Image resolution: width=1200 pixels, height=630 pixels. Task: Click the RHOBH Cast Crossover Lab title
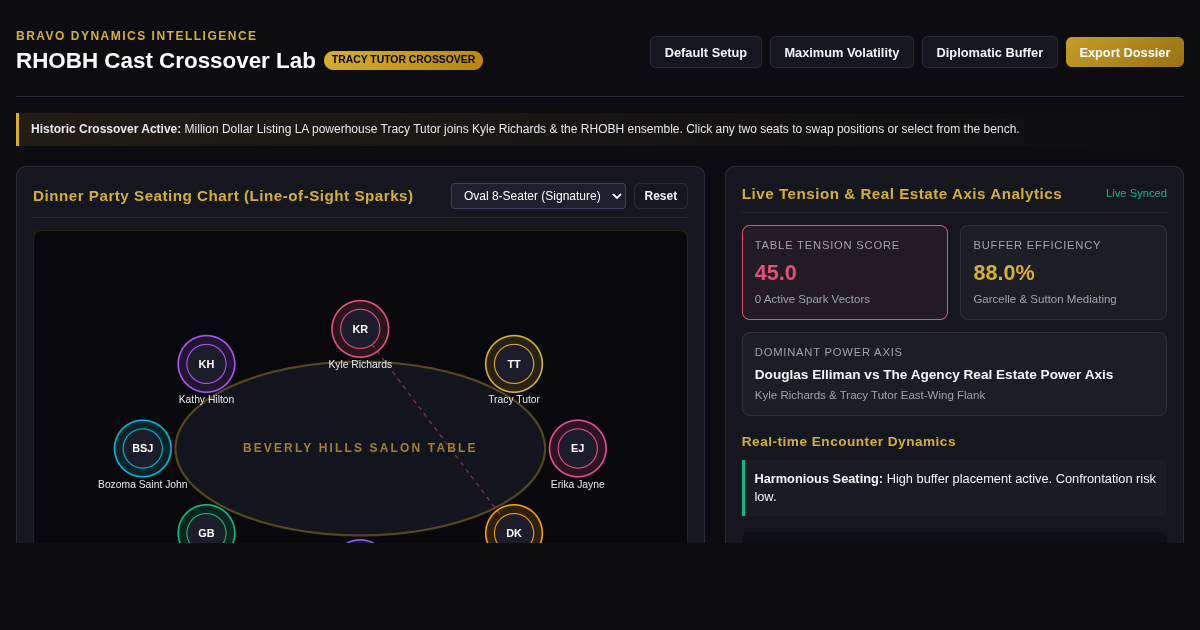[x=166, y=60]
